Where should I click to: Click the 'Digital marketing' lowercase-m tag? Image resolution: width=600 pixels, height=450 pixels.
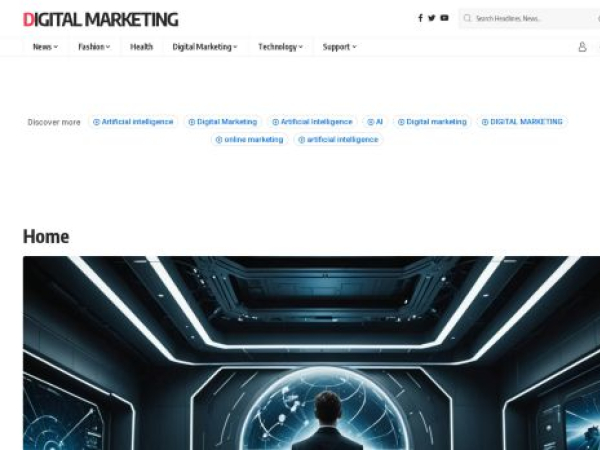point(432,122)
